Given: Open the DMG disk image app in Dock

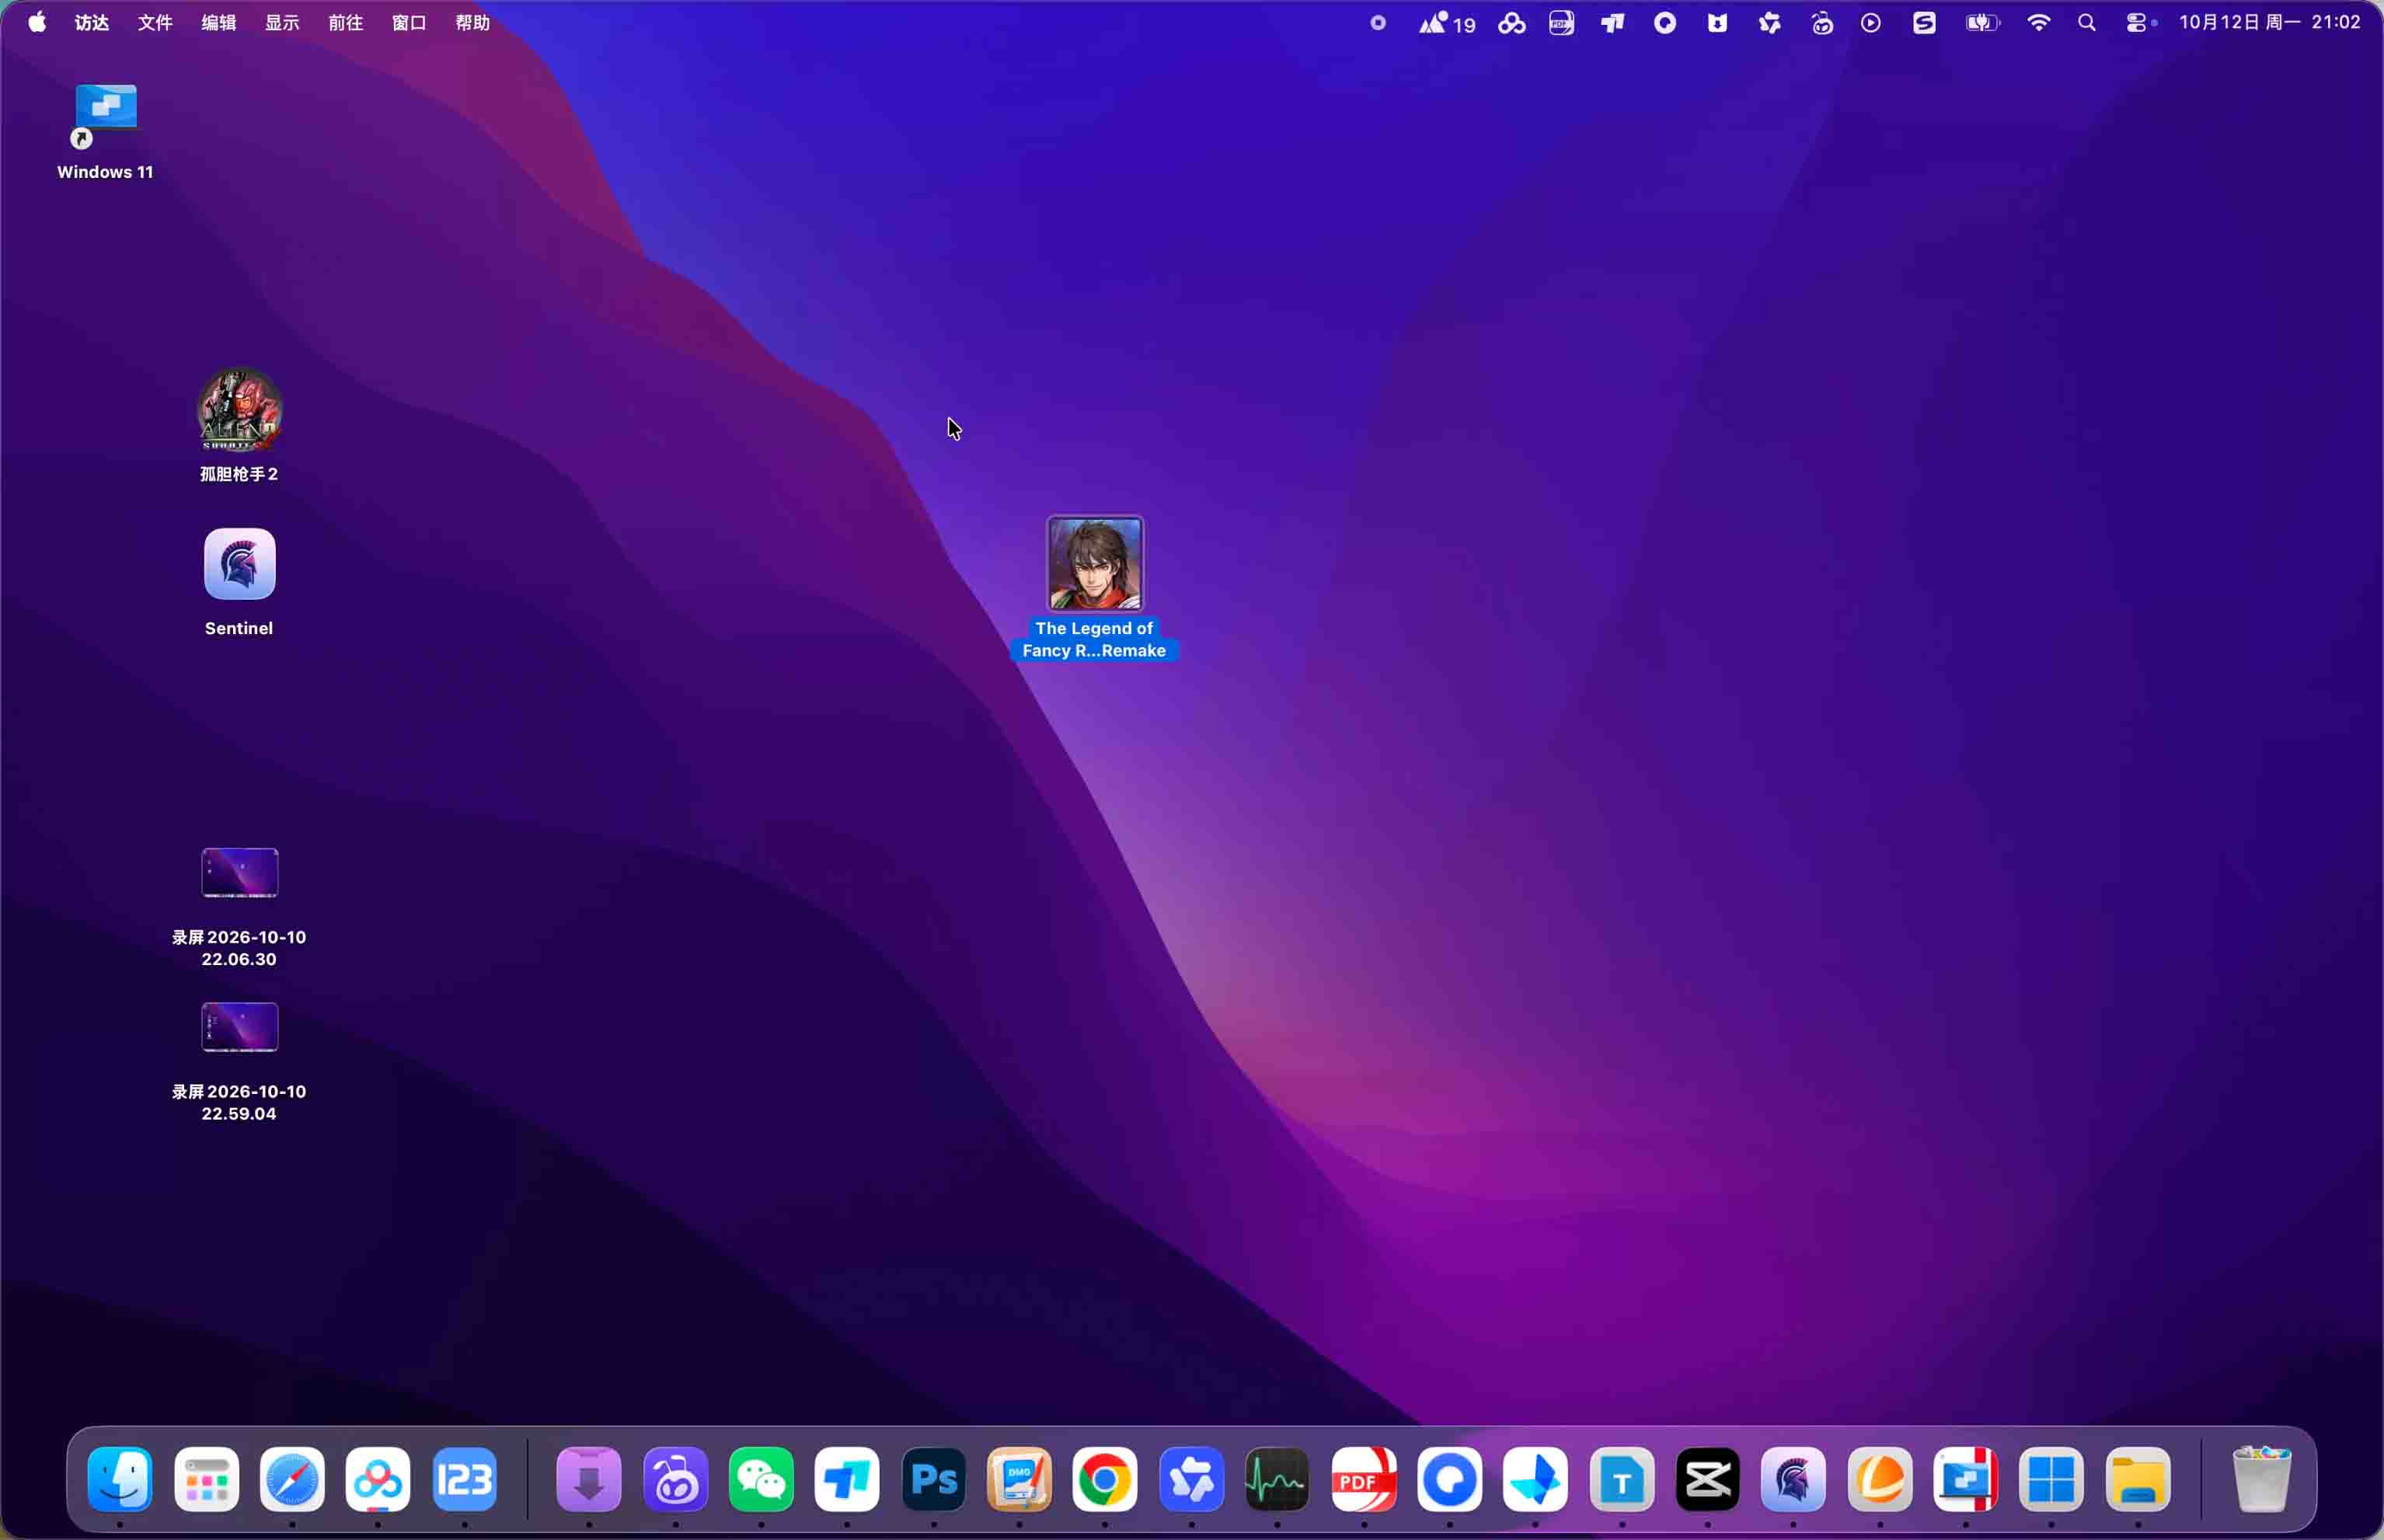Looking at the screenshot, I should 1019,1479.
